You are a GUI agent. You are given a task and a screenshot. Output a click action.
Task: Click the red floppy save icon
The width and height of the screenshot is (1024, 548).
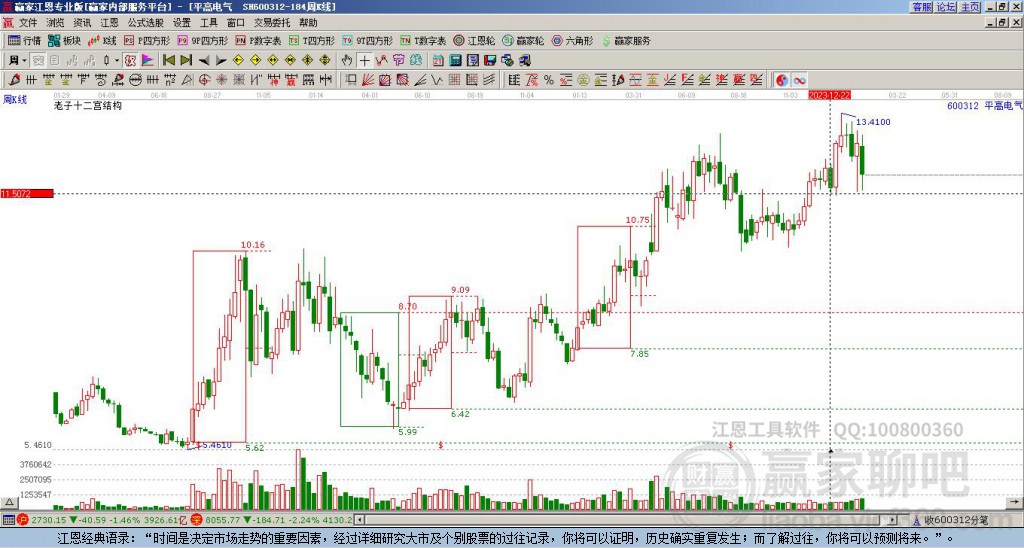490,61
